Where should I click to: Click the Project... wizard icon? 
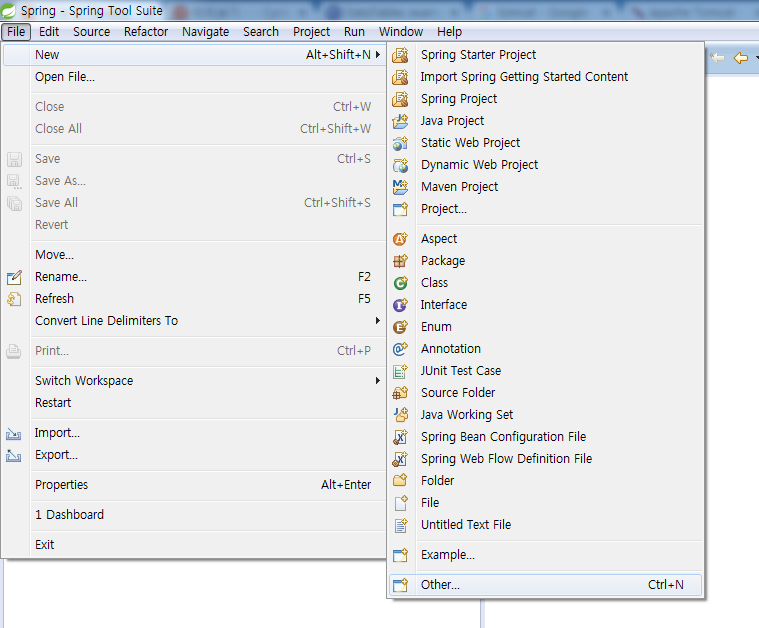400,209
